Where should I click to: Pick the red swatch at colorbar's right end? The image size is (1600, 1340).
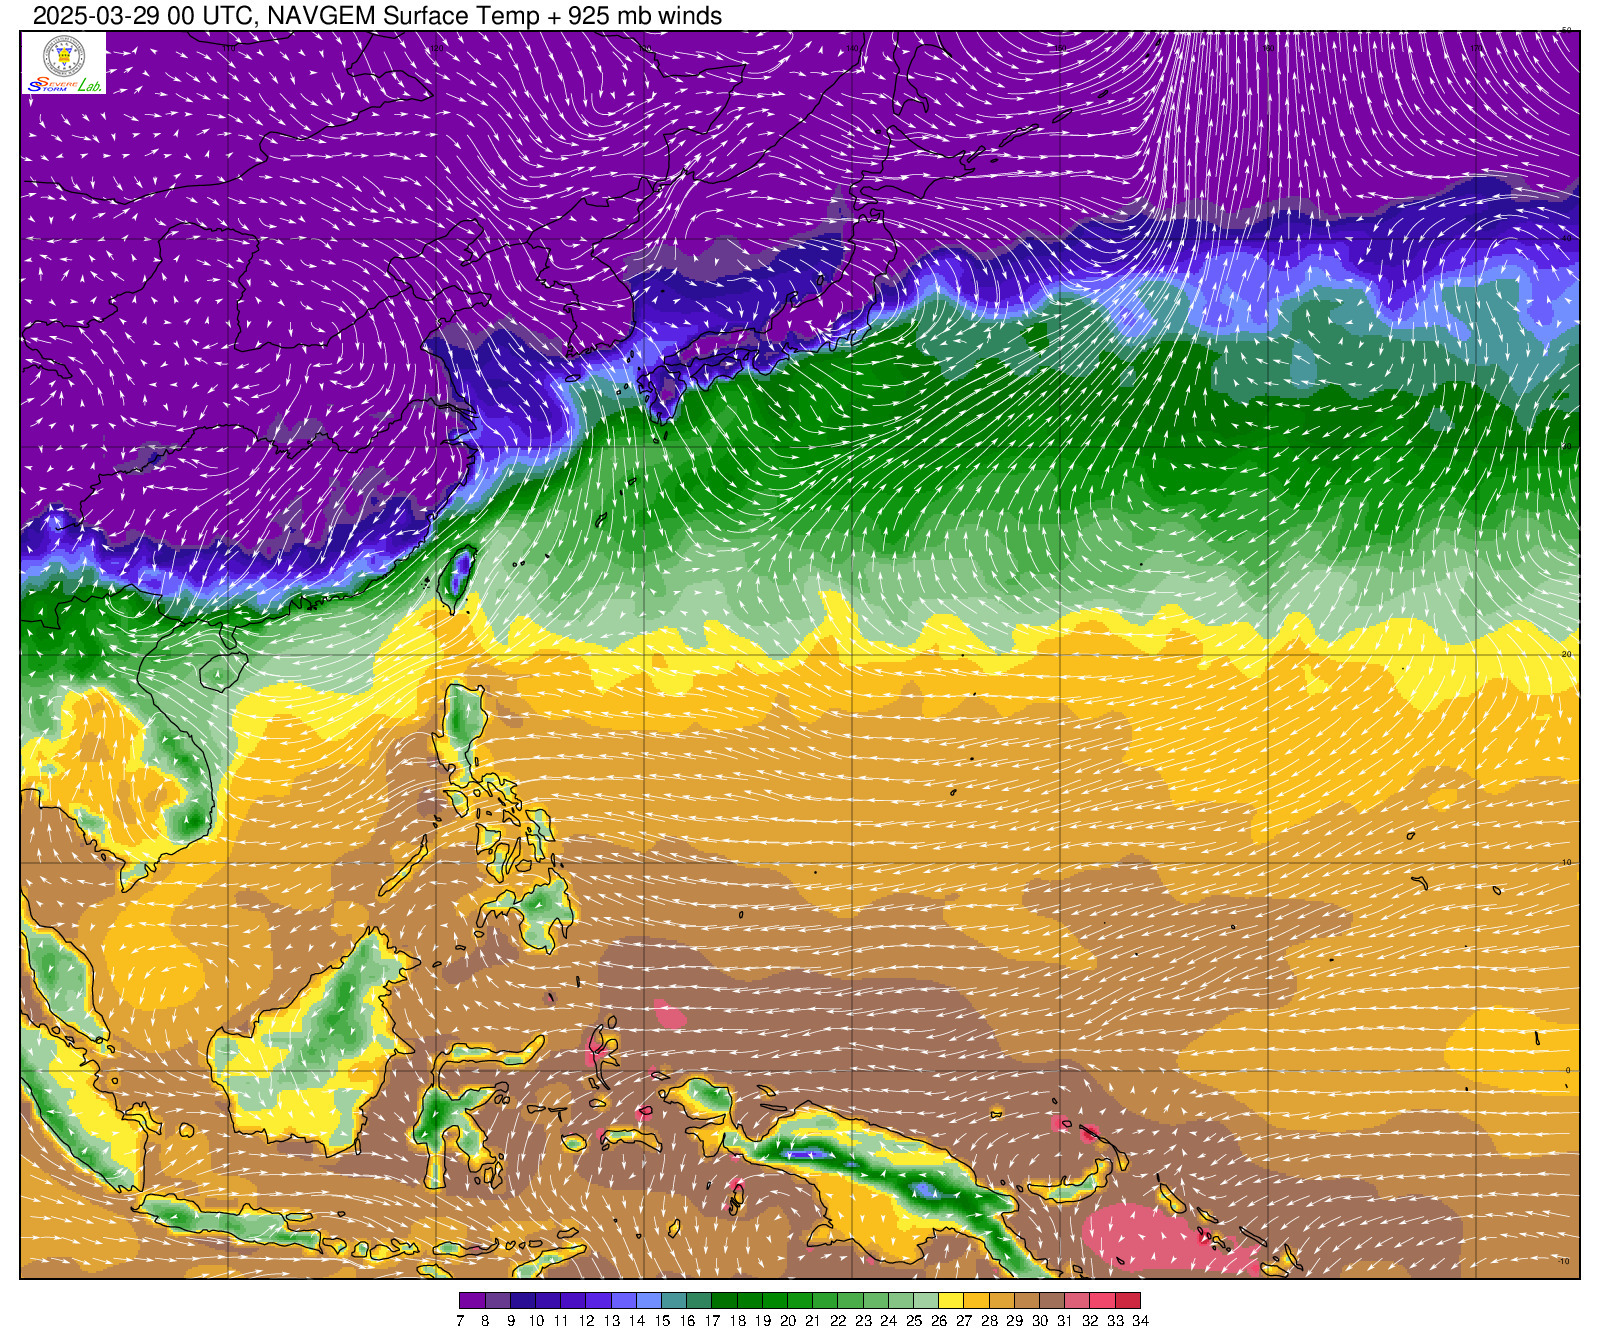point(1127,1301)
